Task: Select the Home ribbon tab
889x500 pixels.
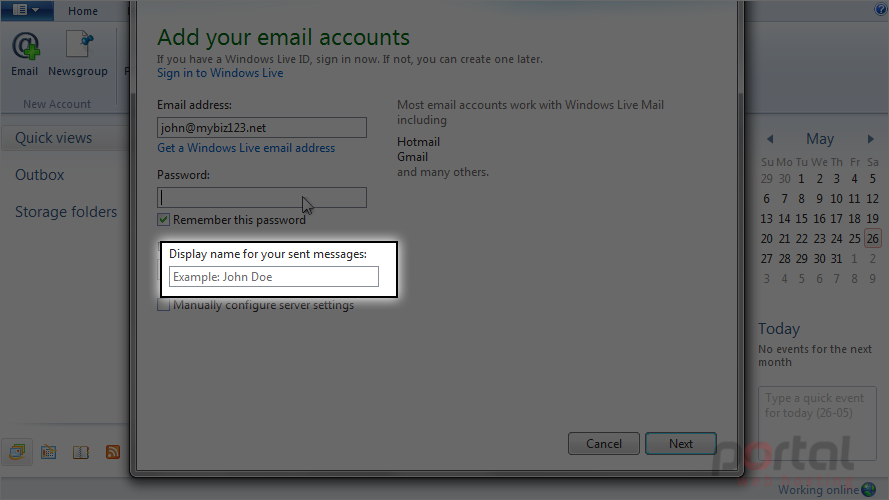Action: [83, 11]
